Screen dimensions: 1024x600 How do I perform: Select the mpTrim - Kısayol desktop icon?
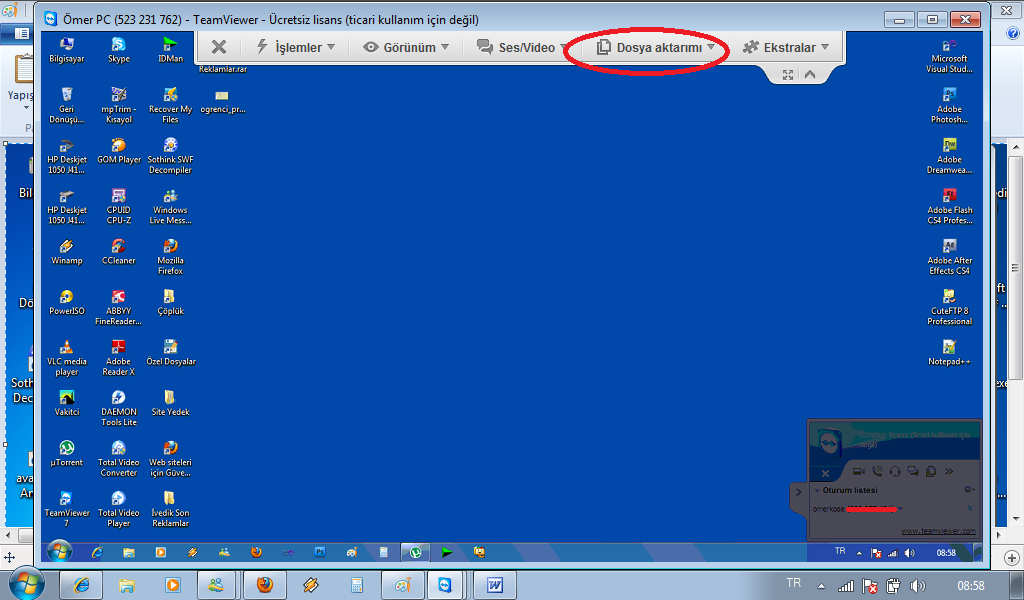119,105
